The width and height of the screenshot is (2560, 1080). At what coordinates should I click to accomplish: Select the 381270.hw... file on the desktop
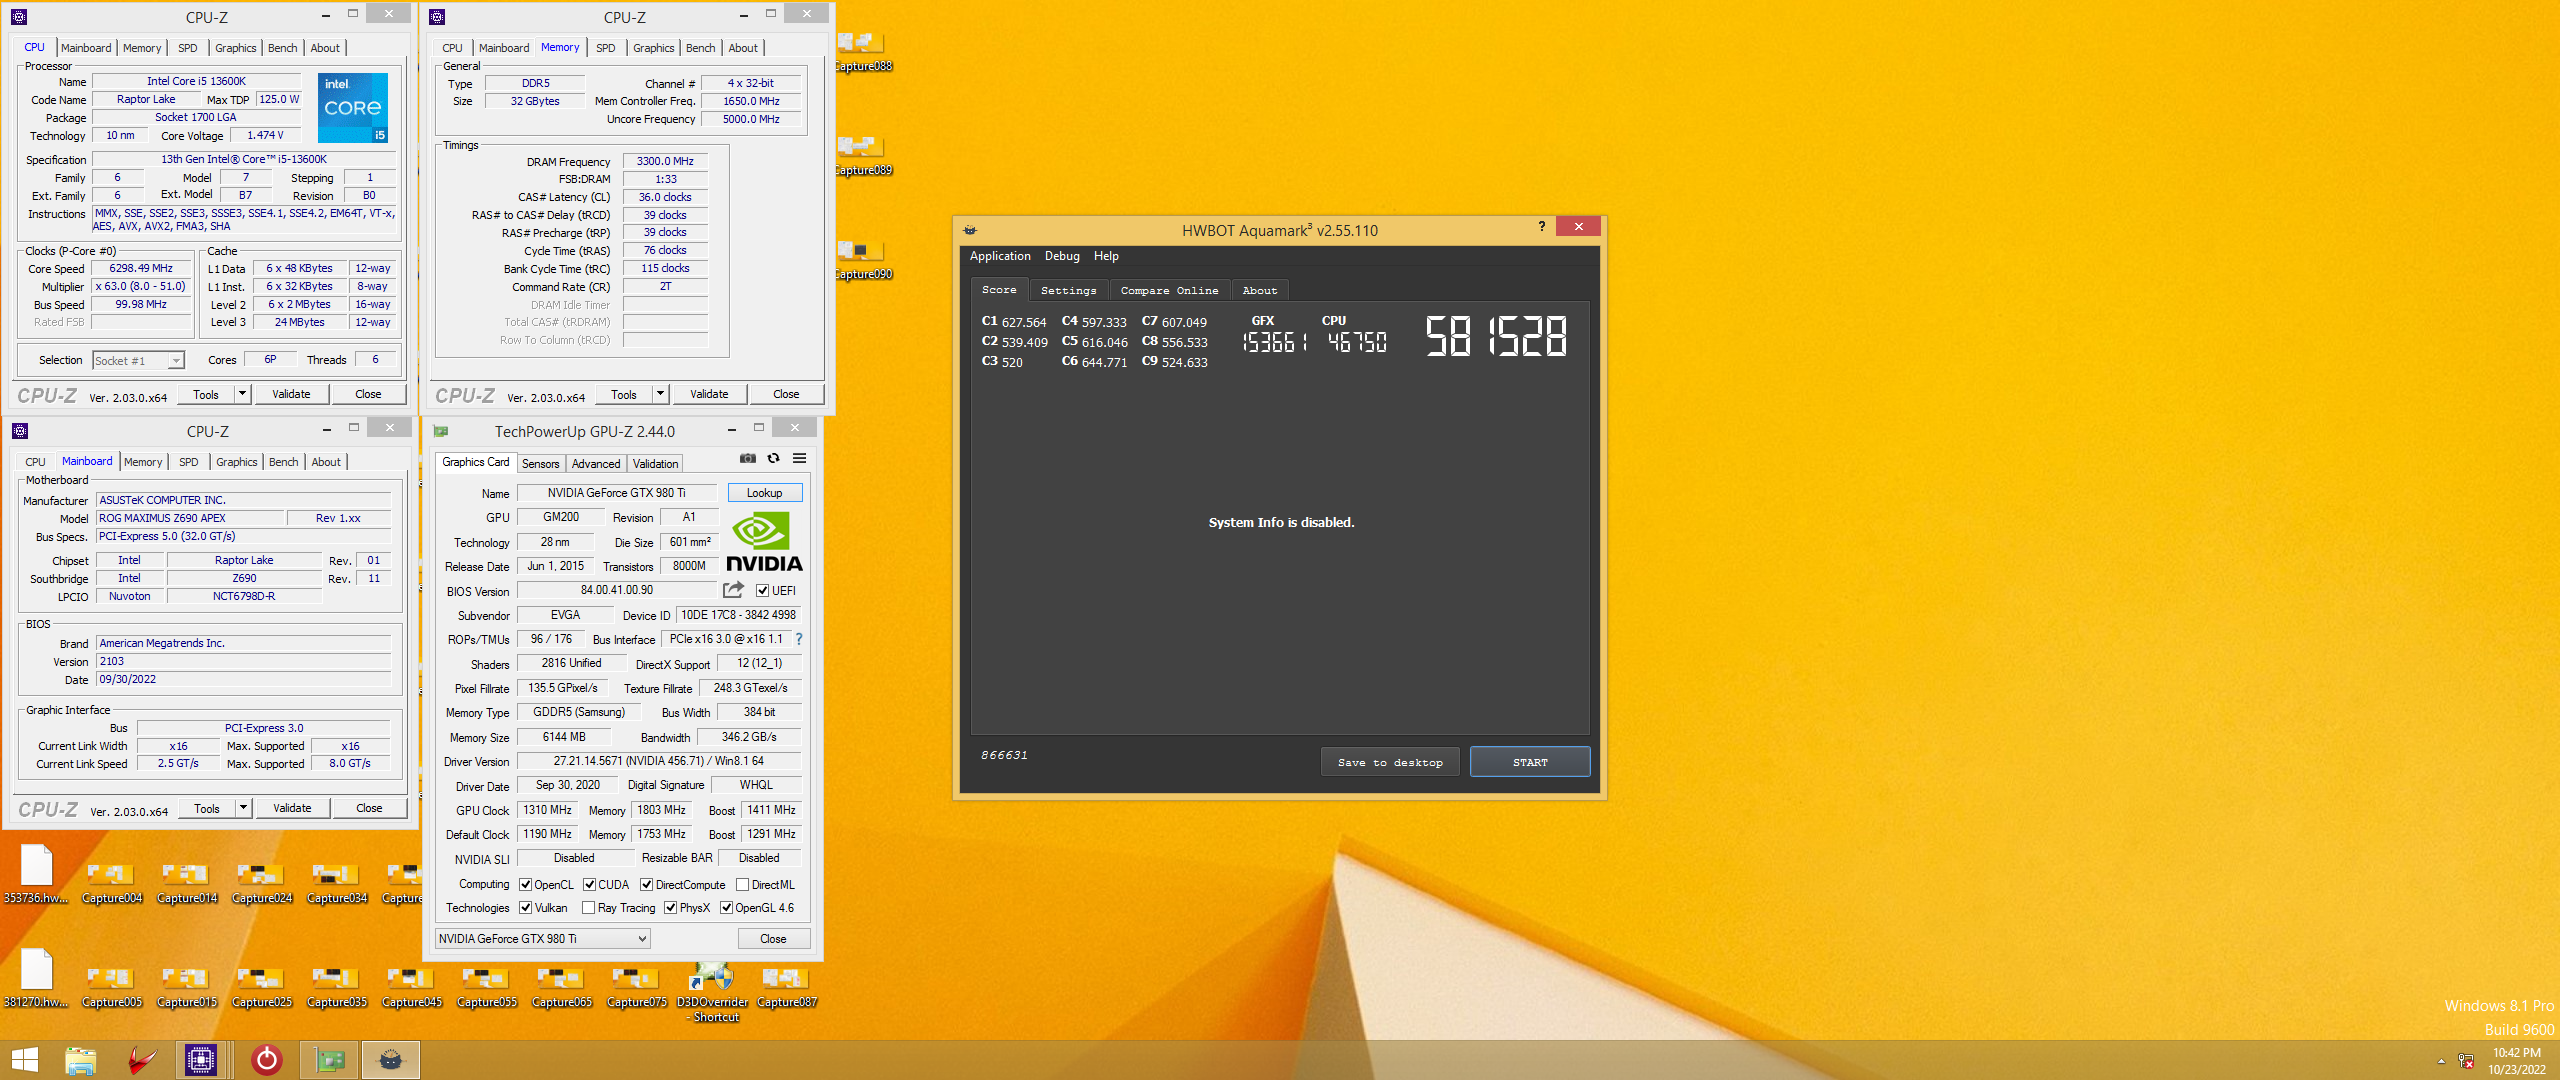[x=36, y=978]
